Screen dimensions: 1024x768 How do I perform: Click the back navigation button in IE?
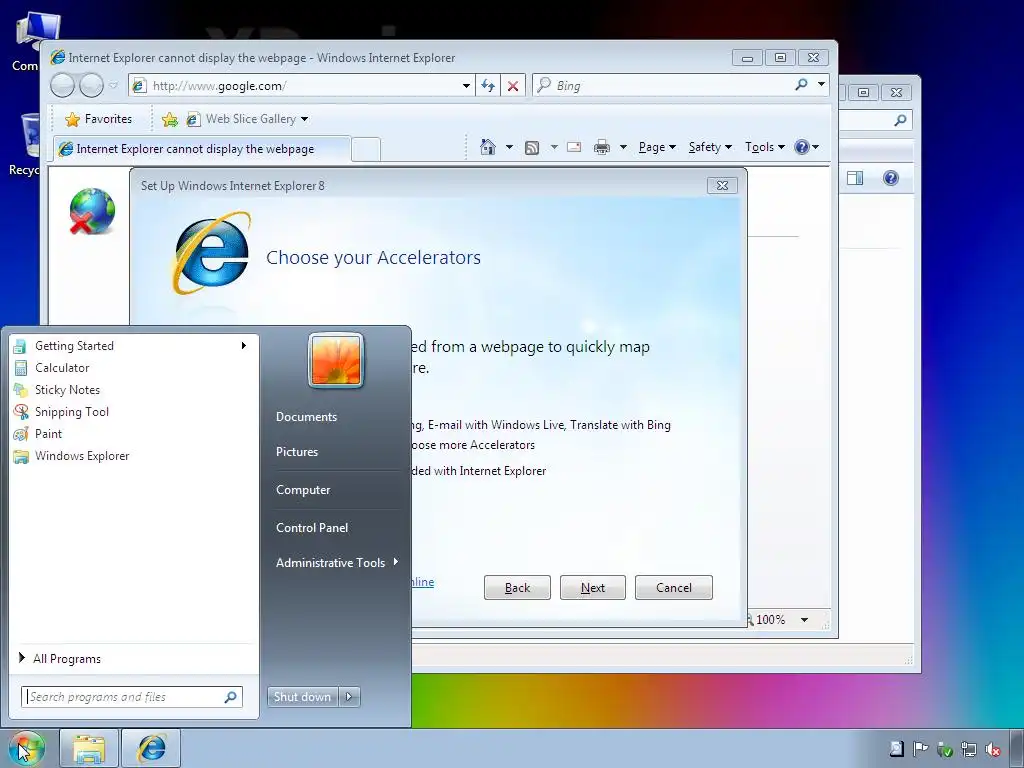tap(63, 85)
